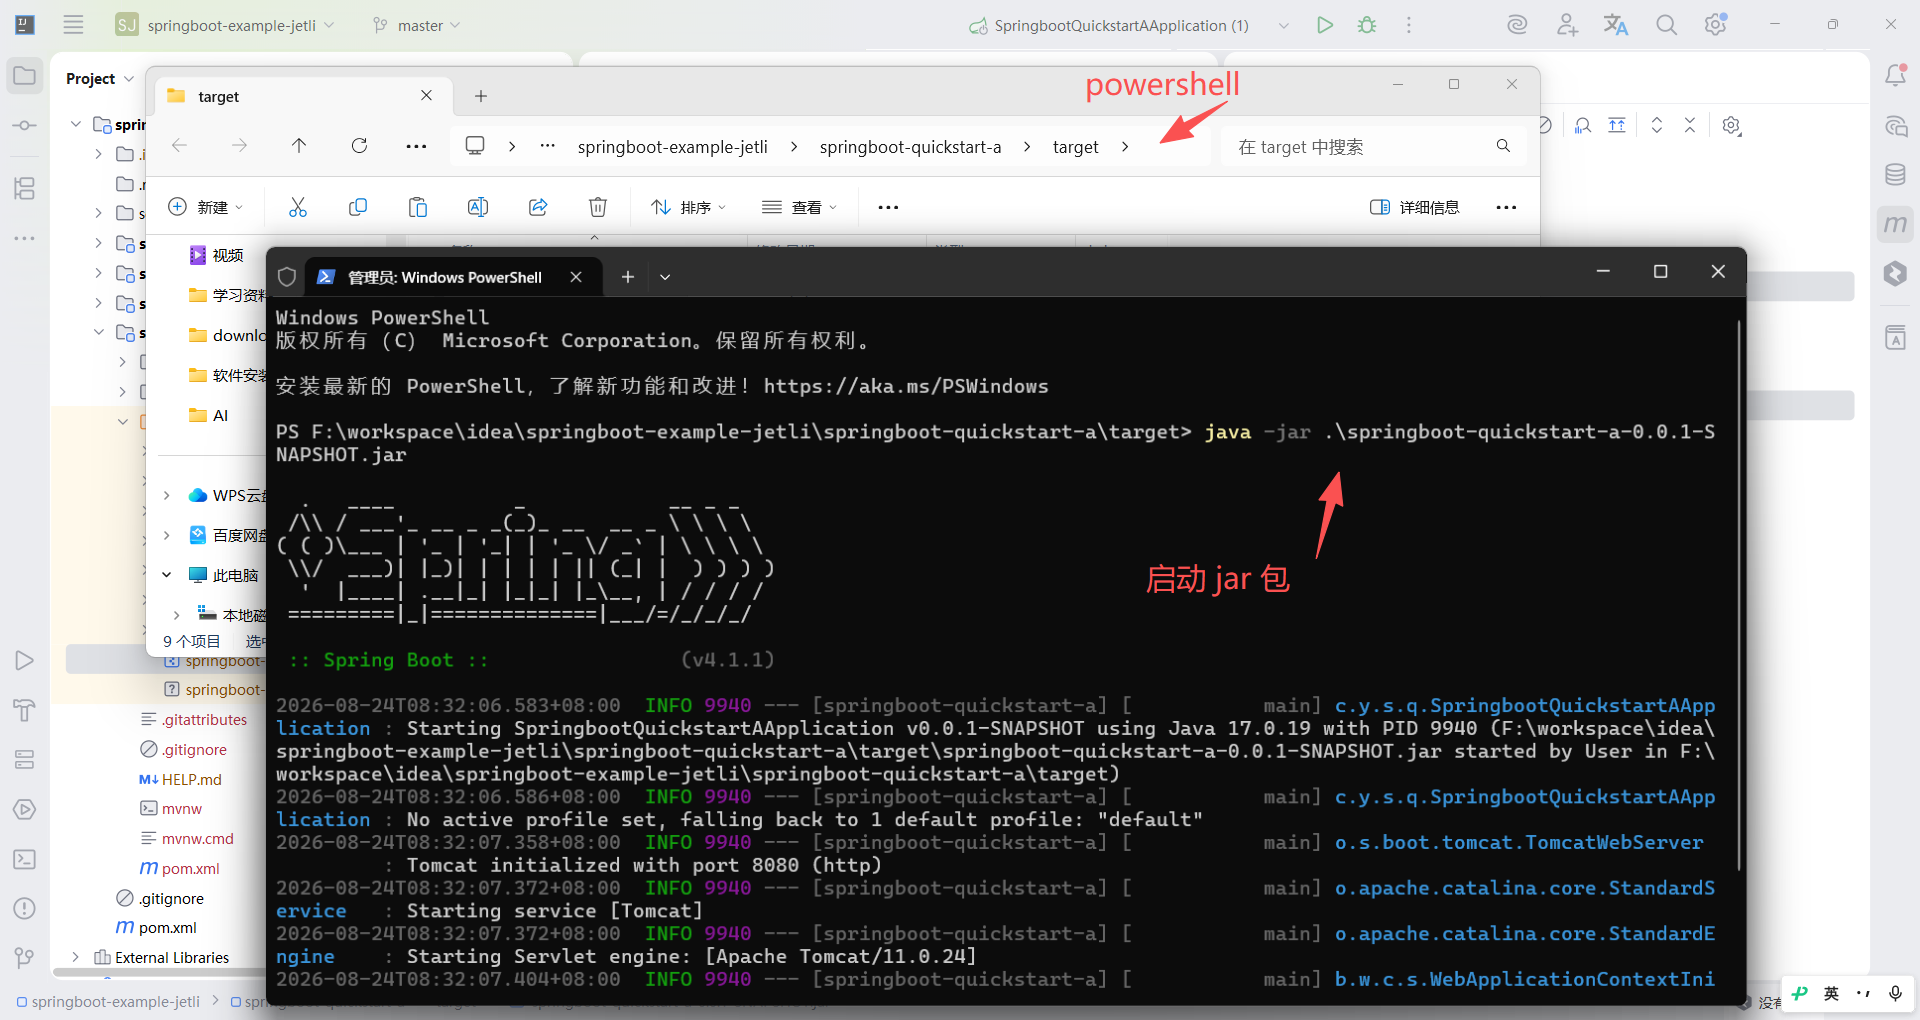
Task: Open the master branch dropdown
Action: pos(417,25)
